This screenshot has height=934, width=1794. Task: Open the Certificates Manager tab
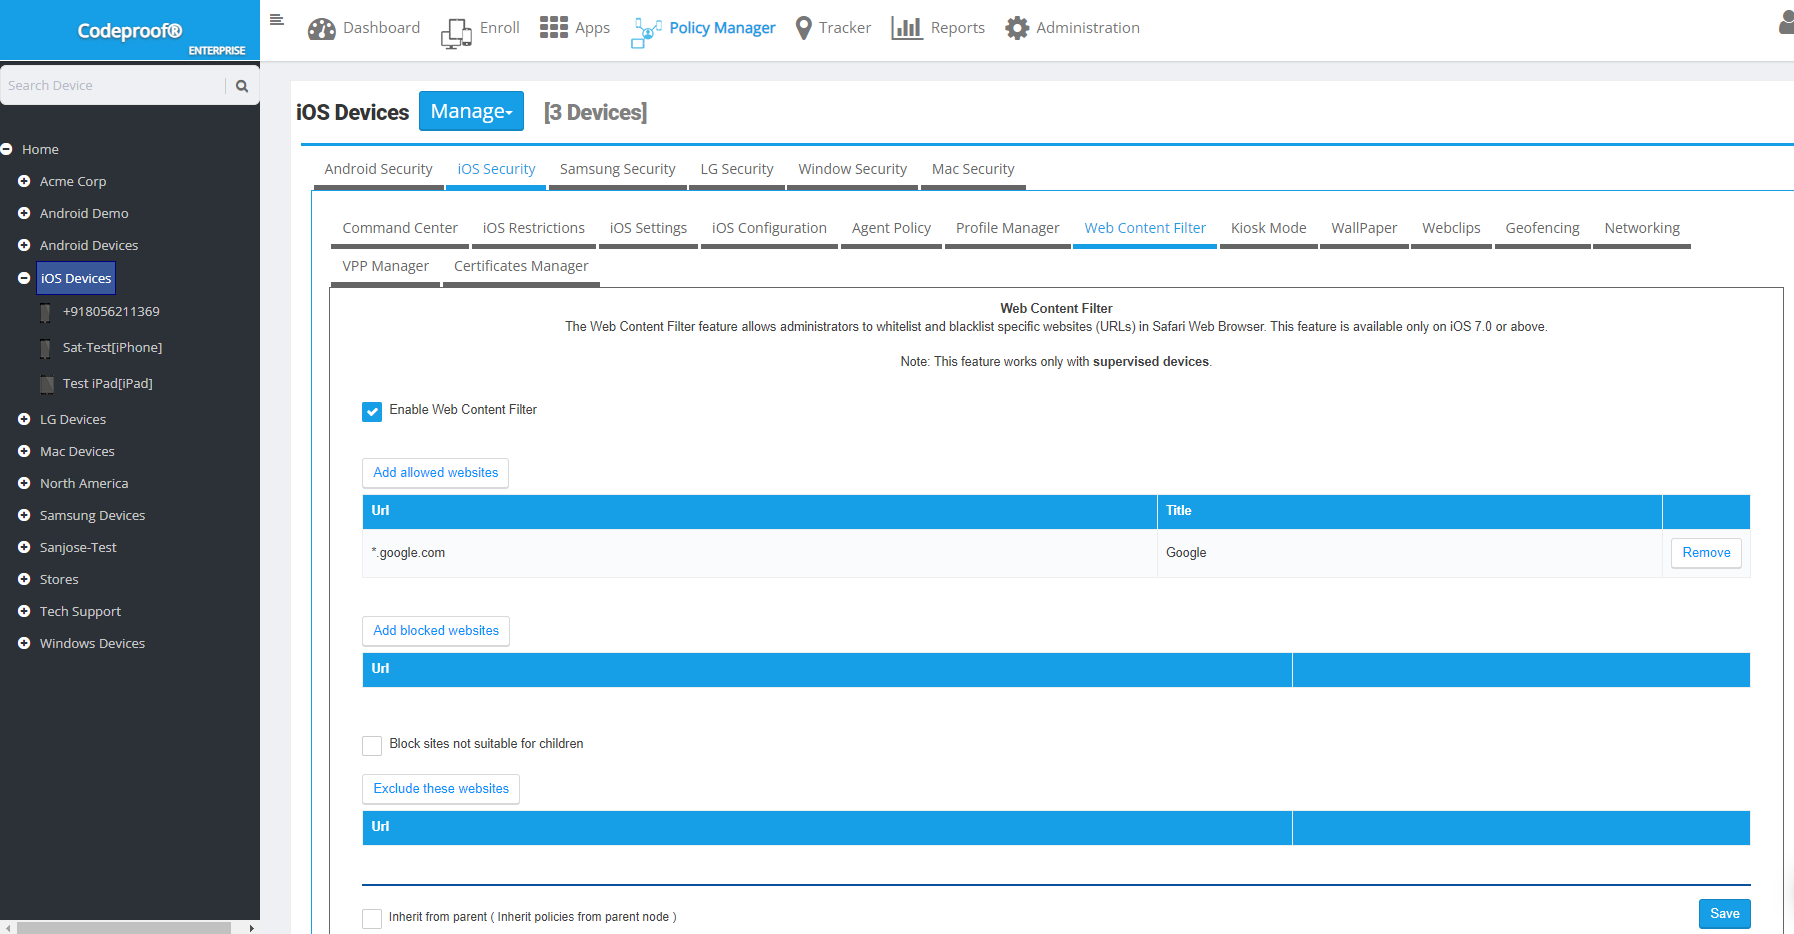tap(521, 266)
